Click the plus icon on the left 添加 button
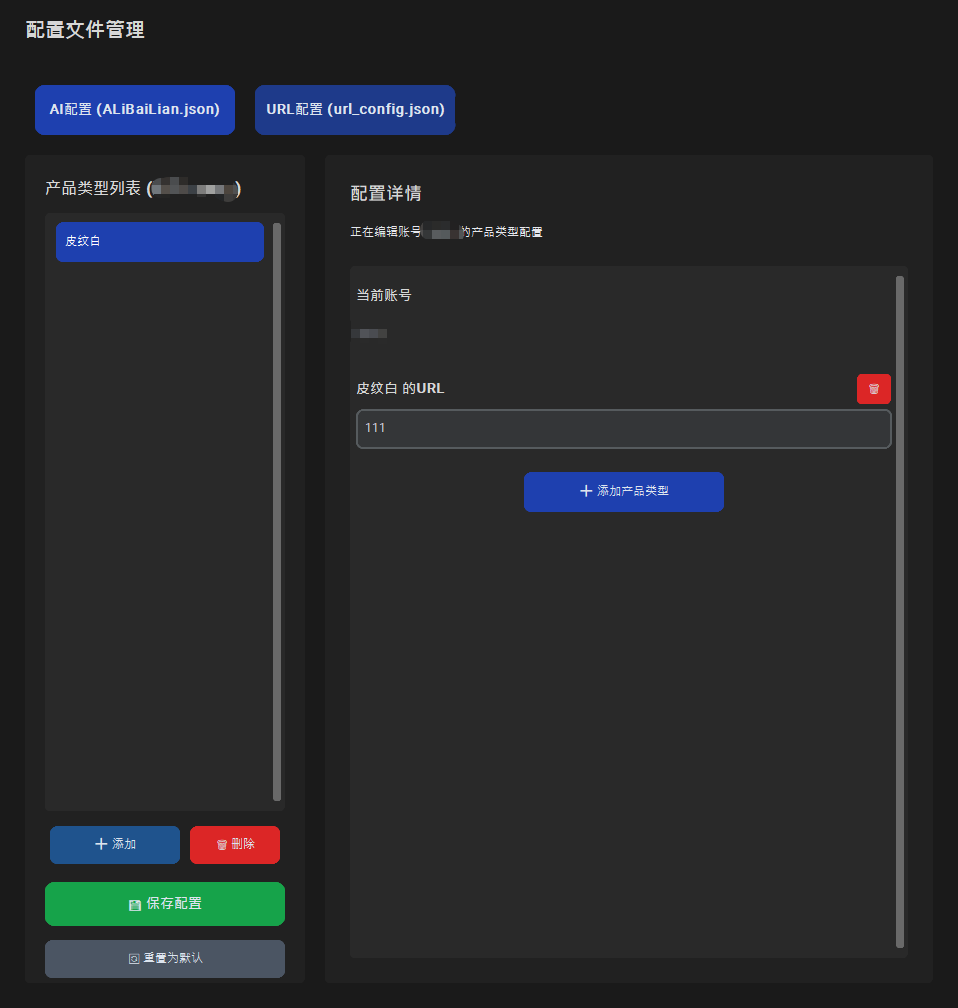Viewport: 958px width, 1008px height. tap(101, 845)
